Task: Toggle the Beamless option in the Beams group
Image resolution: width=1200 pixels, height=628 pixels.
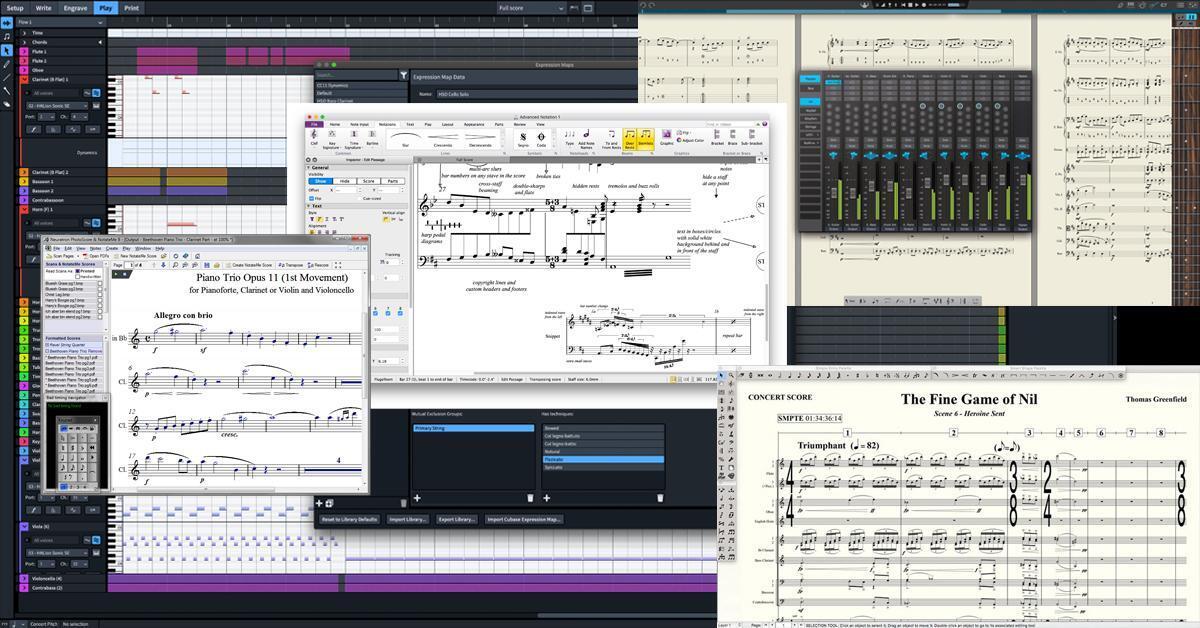Action: point(644,139)
